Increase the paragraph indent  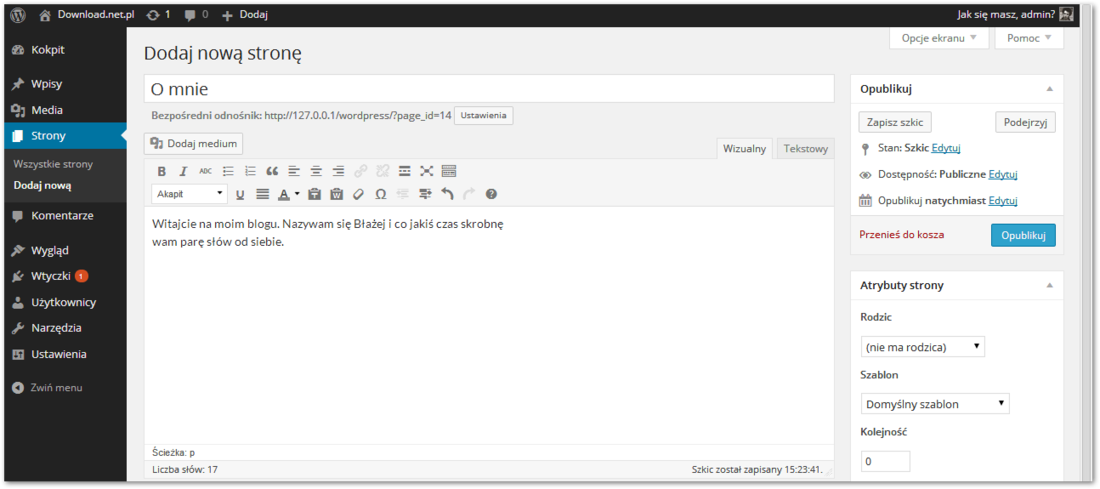tap(425, 194)
